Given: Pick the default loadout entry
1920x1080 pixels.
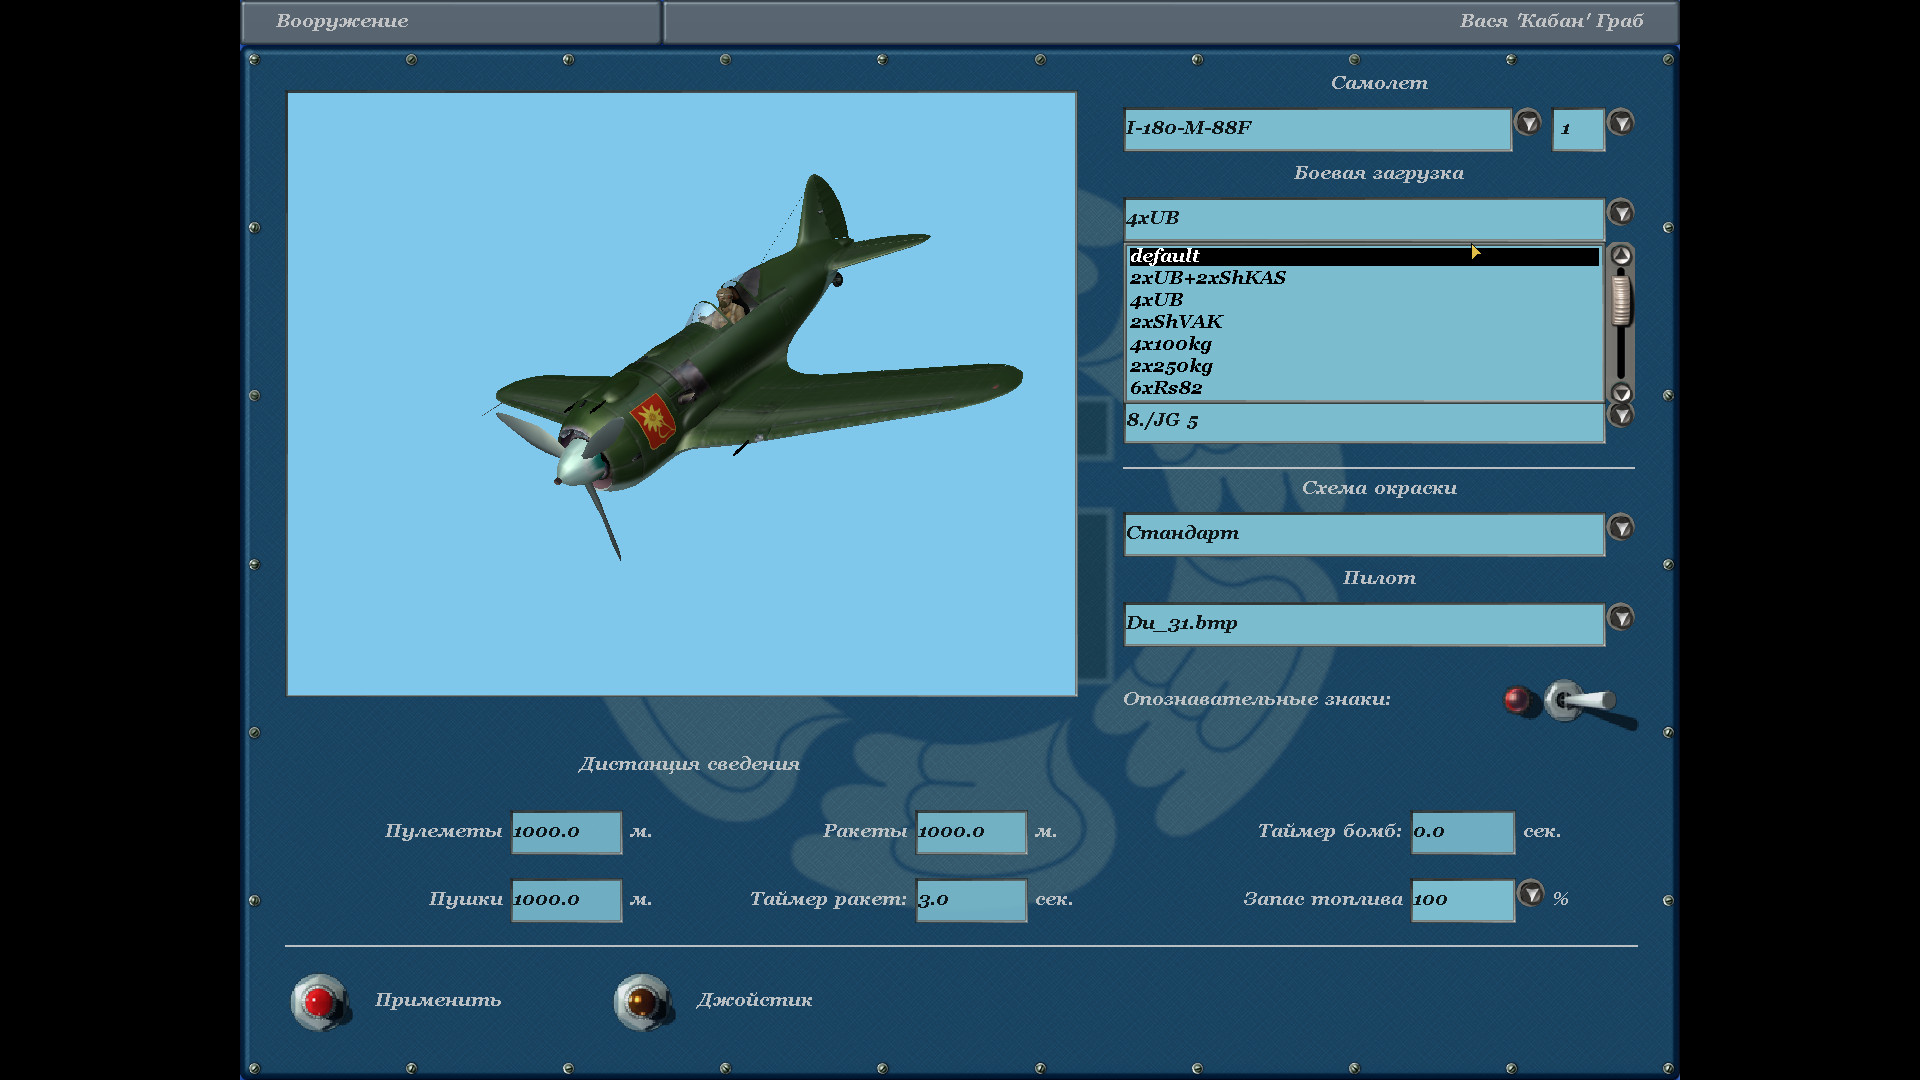Looking at the screenshot, I should click(1164, 256).
